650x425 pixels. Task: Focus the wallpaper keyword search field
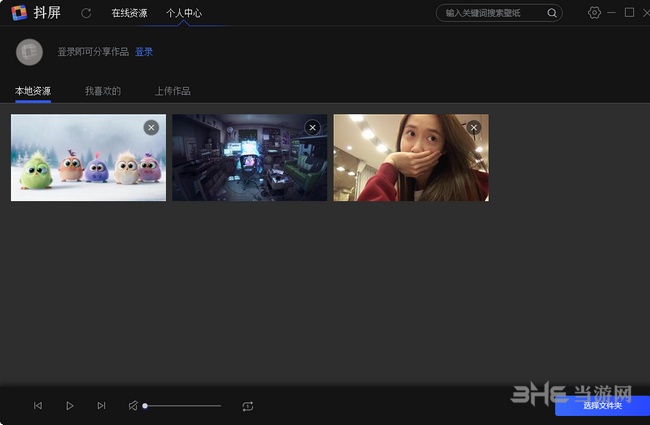(x=499, y=13)
